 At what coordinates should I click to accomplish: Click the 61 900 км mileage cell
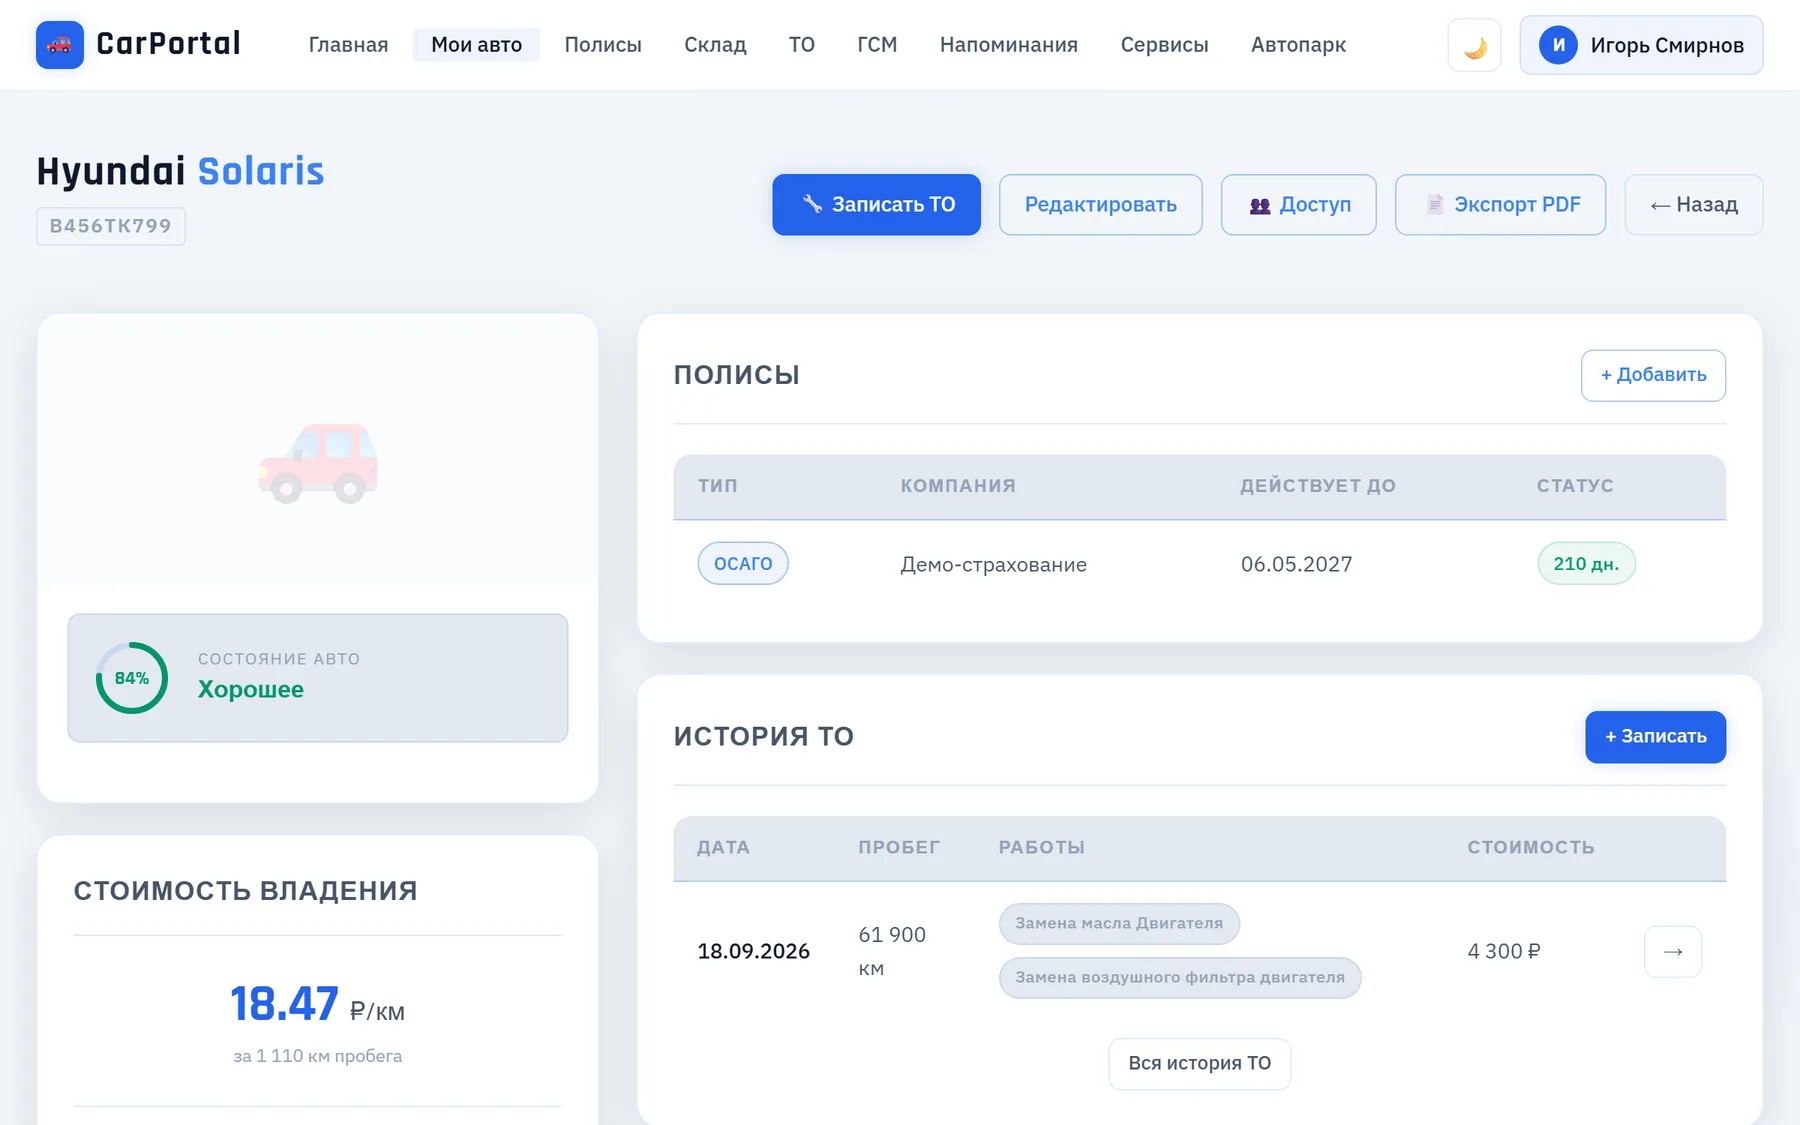pyautogui.click(x=892, y=951)
